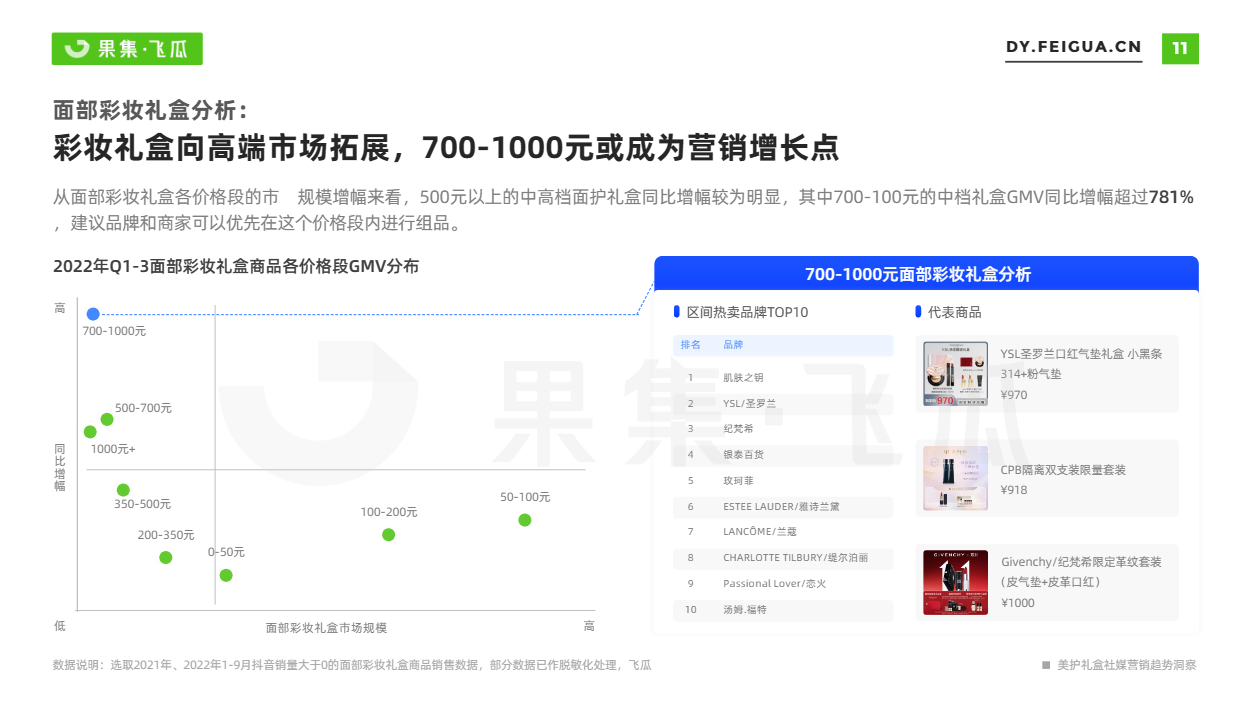
Task: Open the YSL gift box product thumbnail
Action: click(955, 374)
